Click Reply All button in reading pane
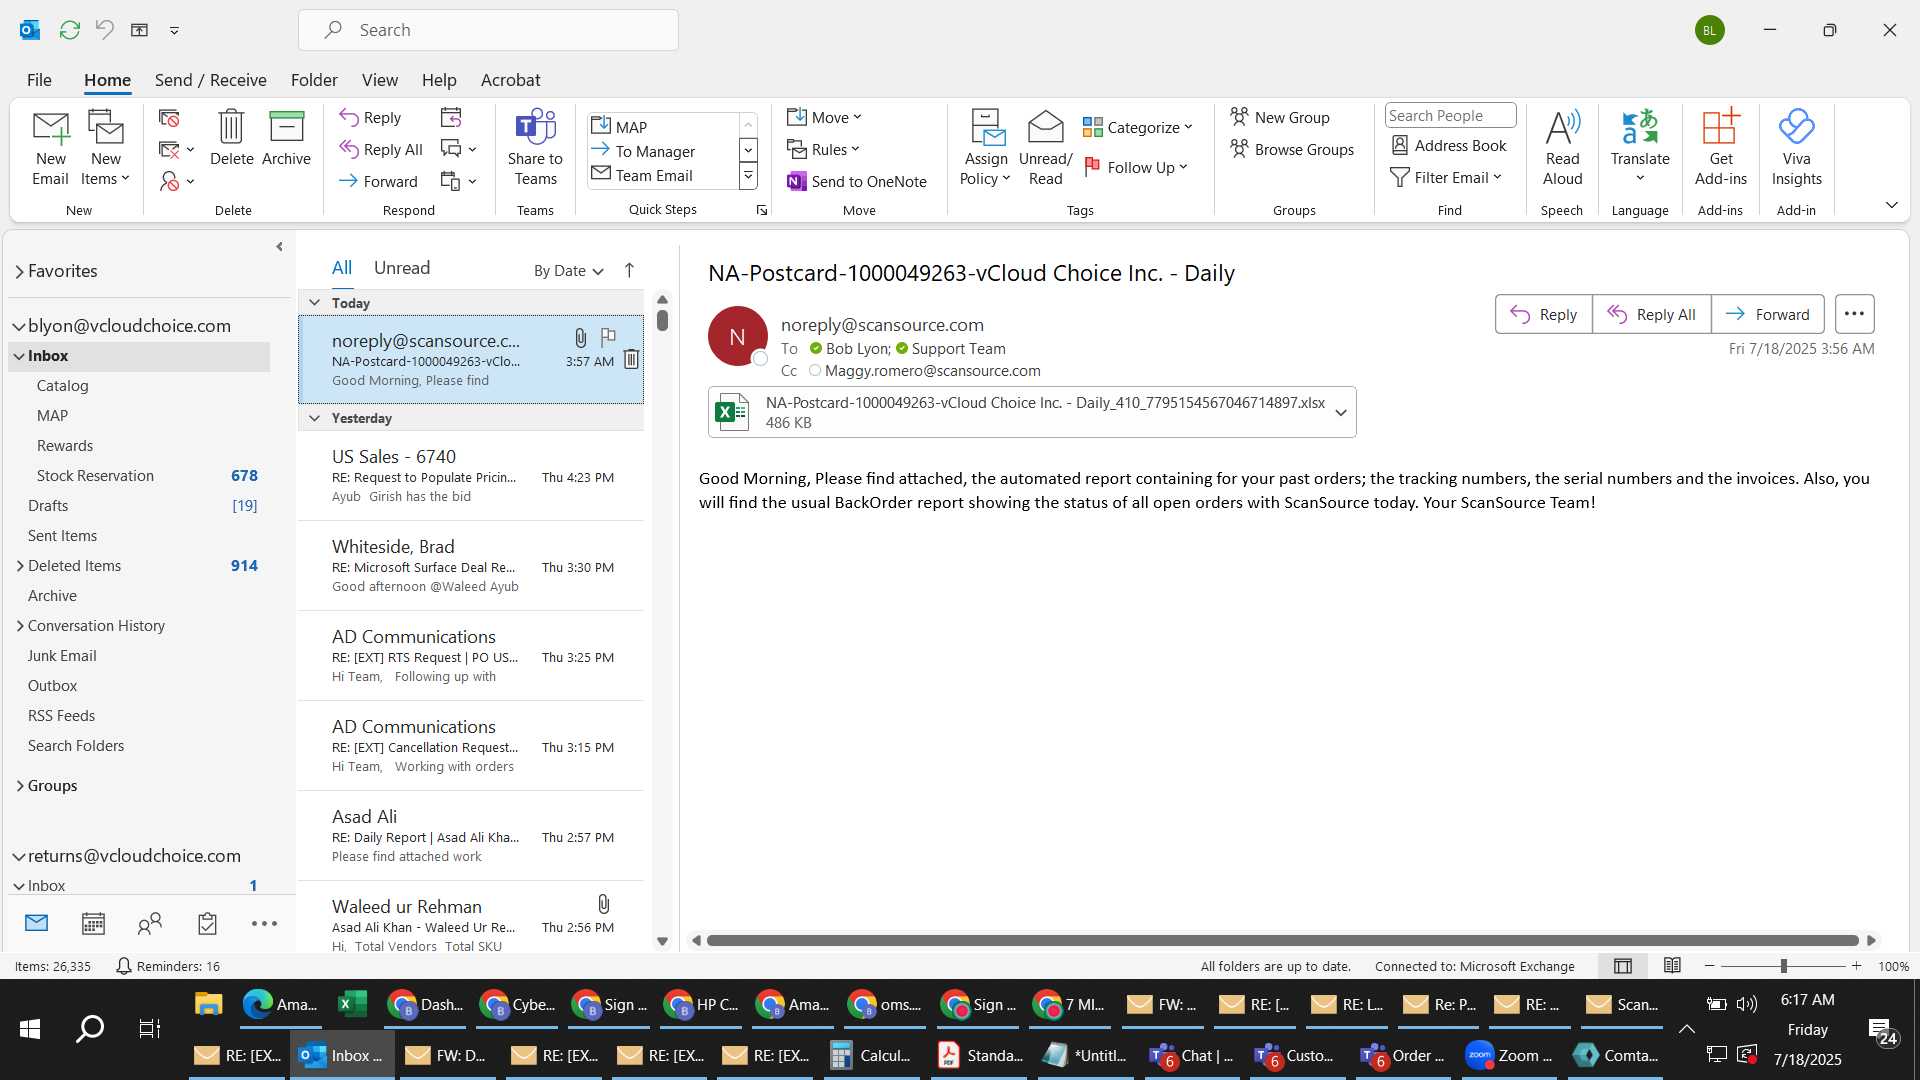This screenshot has width=1920, height=1080. pyautogui.click(x=1652, y=314)
